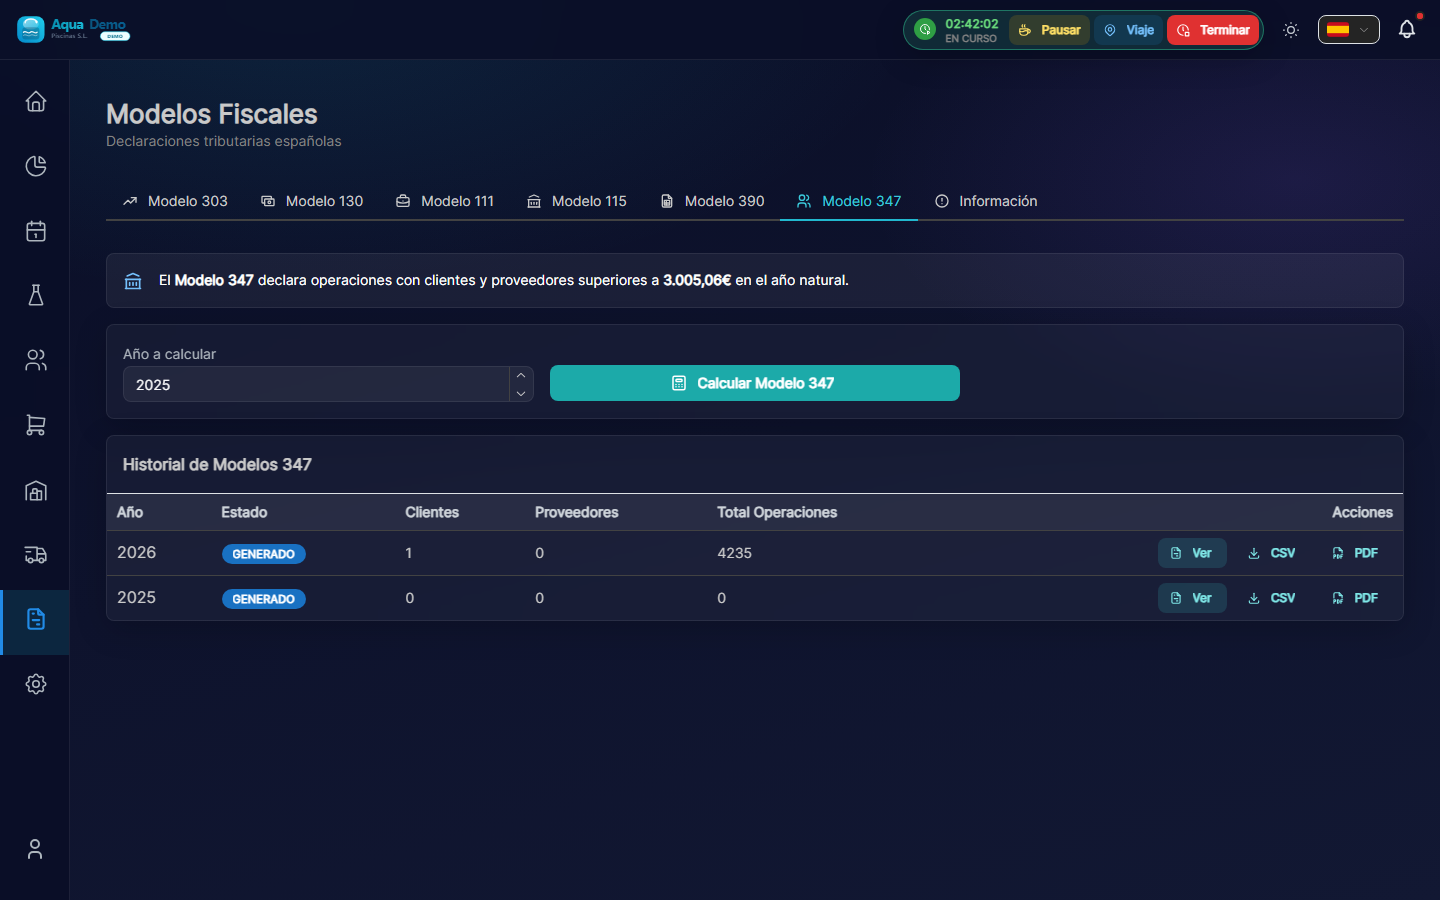Click the 2026 year cell
The width and height of the screenshot is (1440, 900).
137,553
